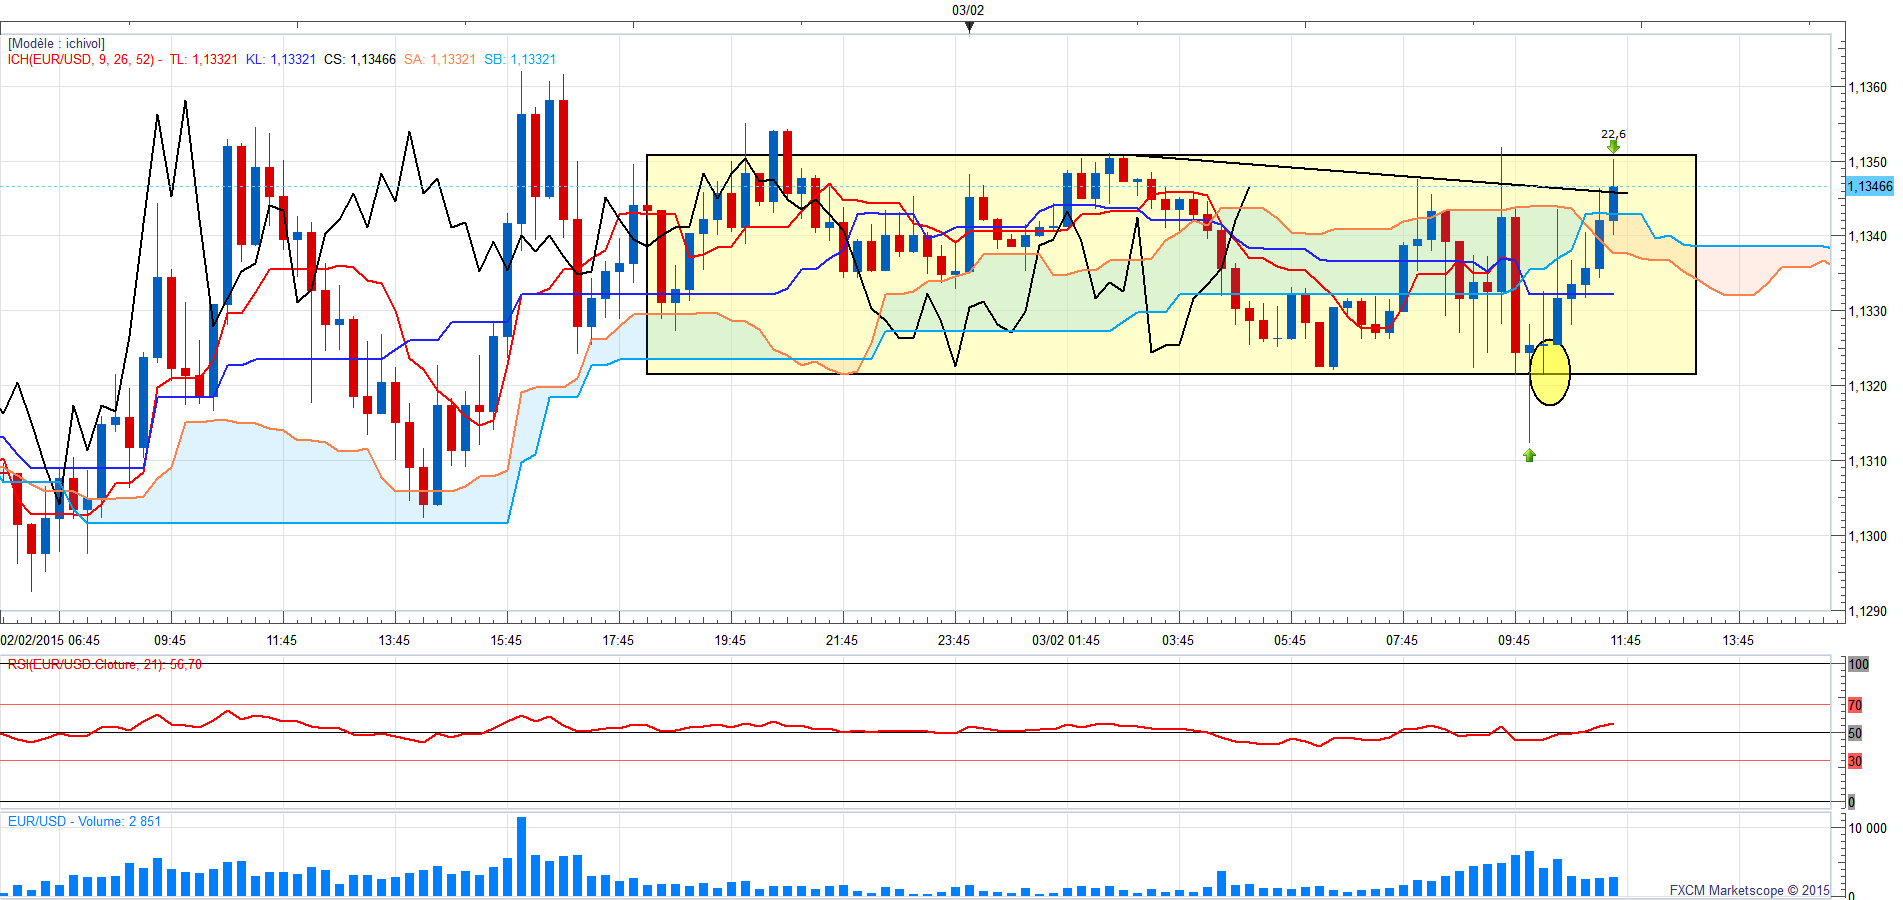Click the light blue SB: 1,13321 legend value
The height and width of the screenshot is (900, 1903).
pos(519,60)
